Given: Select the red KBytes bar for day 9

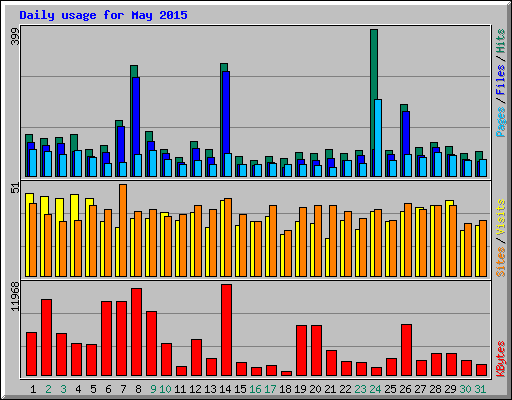Looking at the screenshot, I should point(151,344).
